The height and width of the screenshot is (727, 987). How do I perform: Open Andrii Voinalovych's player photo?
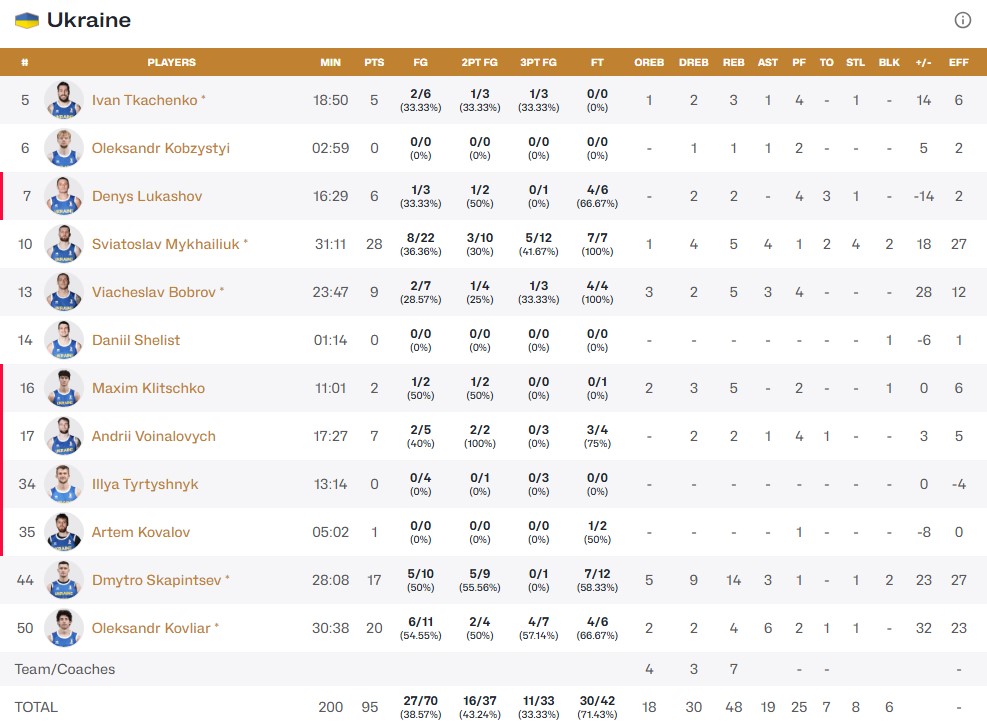[64, 436]
